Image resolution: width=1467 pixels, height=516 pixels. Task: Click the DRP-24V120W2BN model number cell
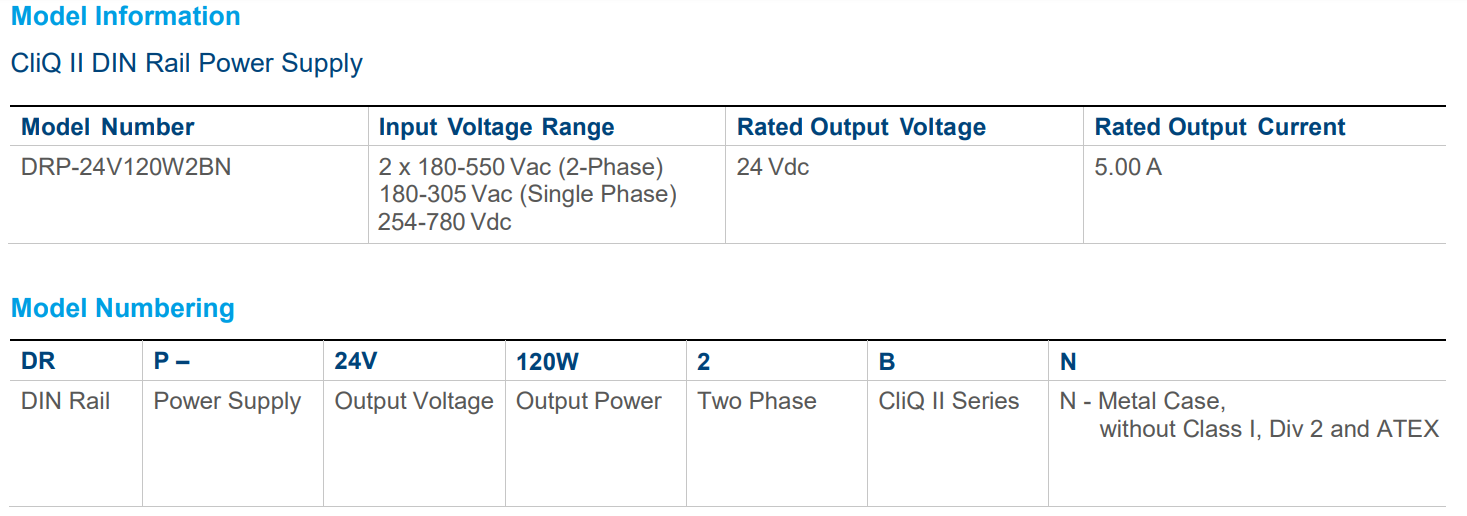tap(126, 167)
